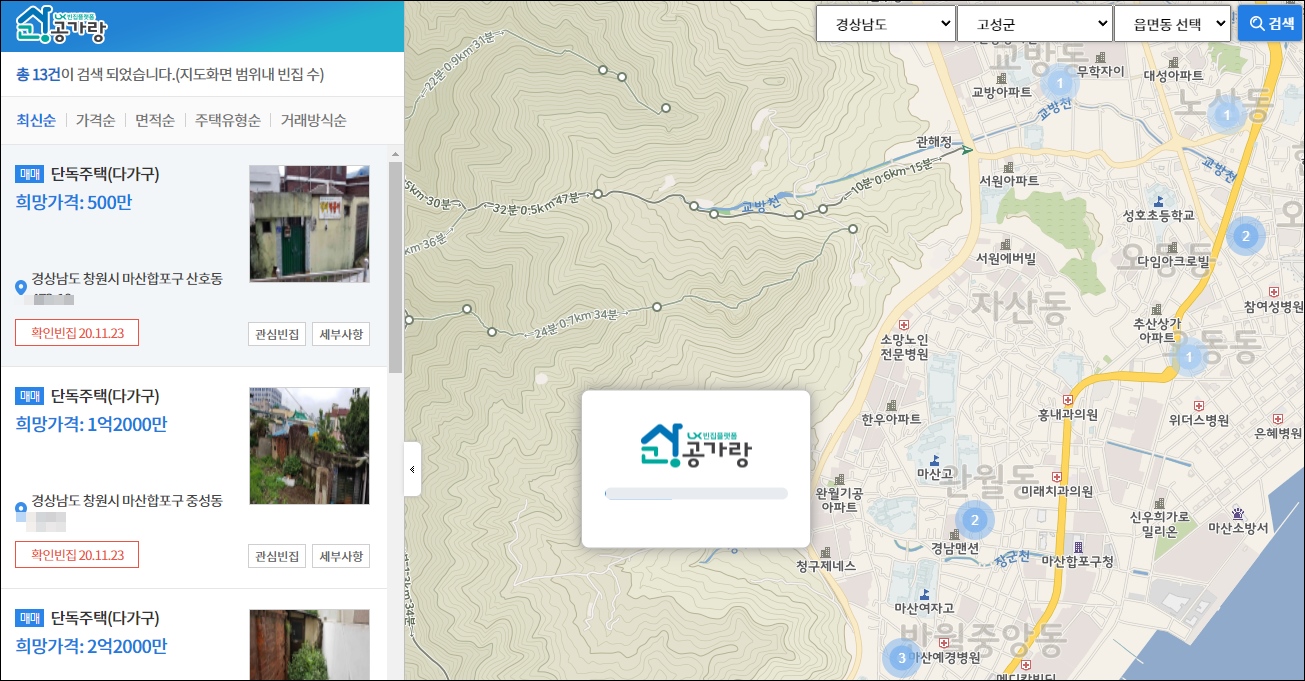The height and width of the screenshot is (681, 1305).
Task: Open the photo of the 1억2000만 listing
Action: tap(309, 445)
